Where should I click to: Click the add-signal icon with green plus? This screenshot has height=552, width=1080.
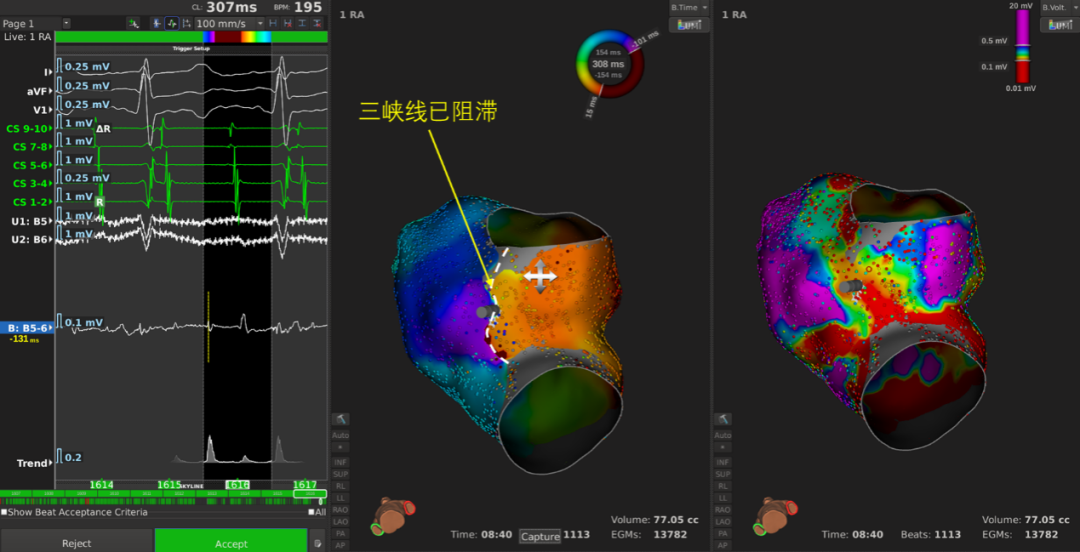click(x=135, y=23)
